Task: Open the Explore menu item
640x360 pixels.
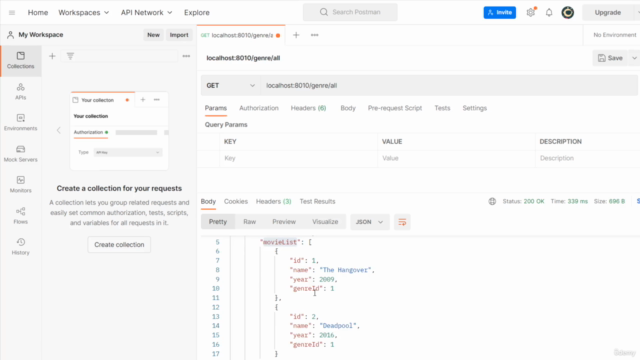Action: point(197,13)
